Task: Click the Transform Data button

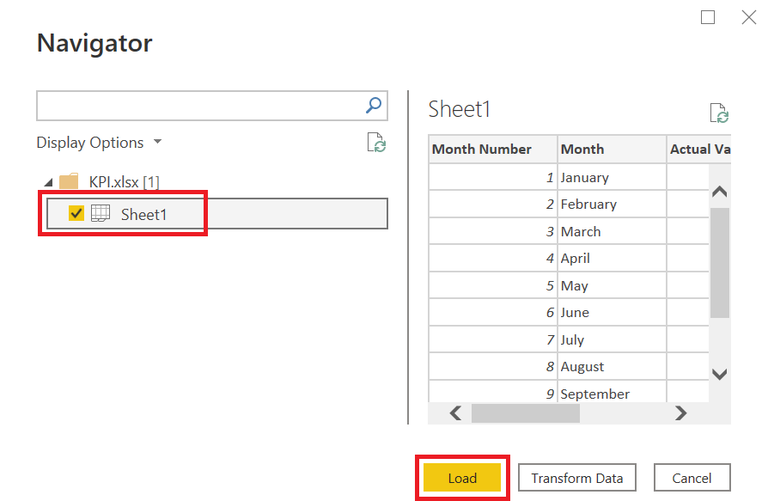Action: [x=577, y=478]
